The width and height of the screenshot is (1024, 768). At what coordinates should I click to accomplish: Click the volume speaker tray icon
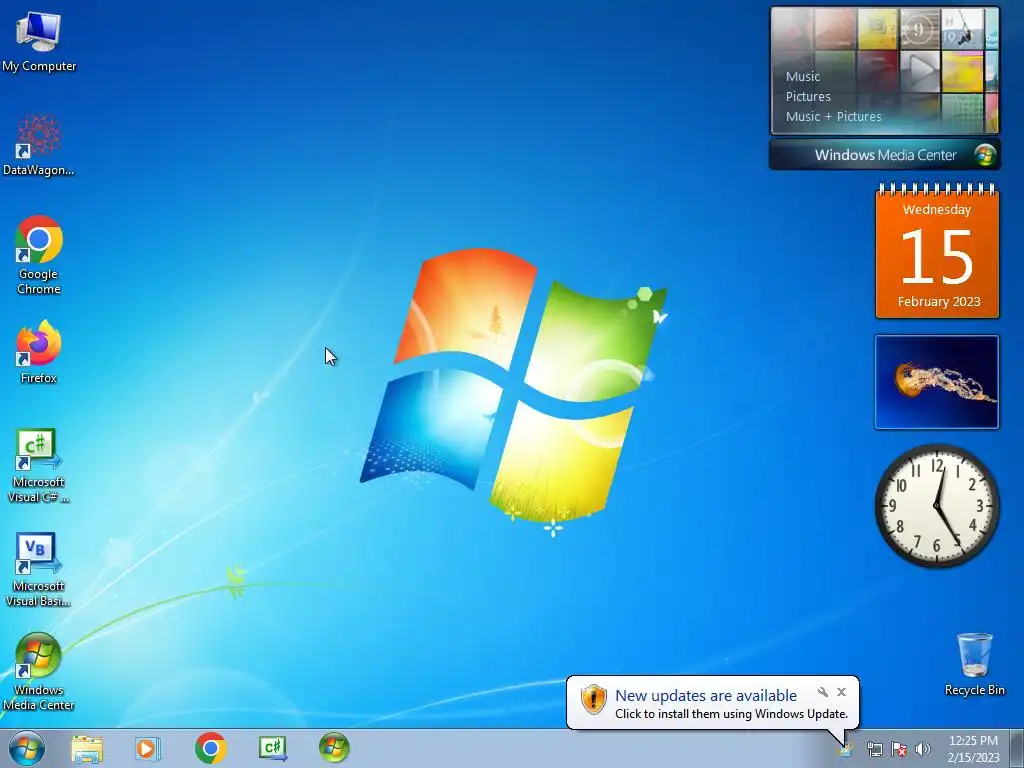[923, 750]
